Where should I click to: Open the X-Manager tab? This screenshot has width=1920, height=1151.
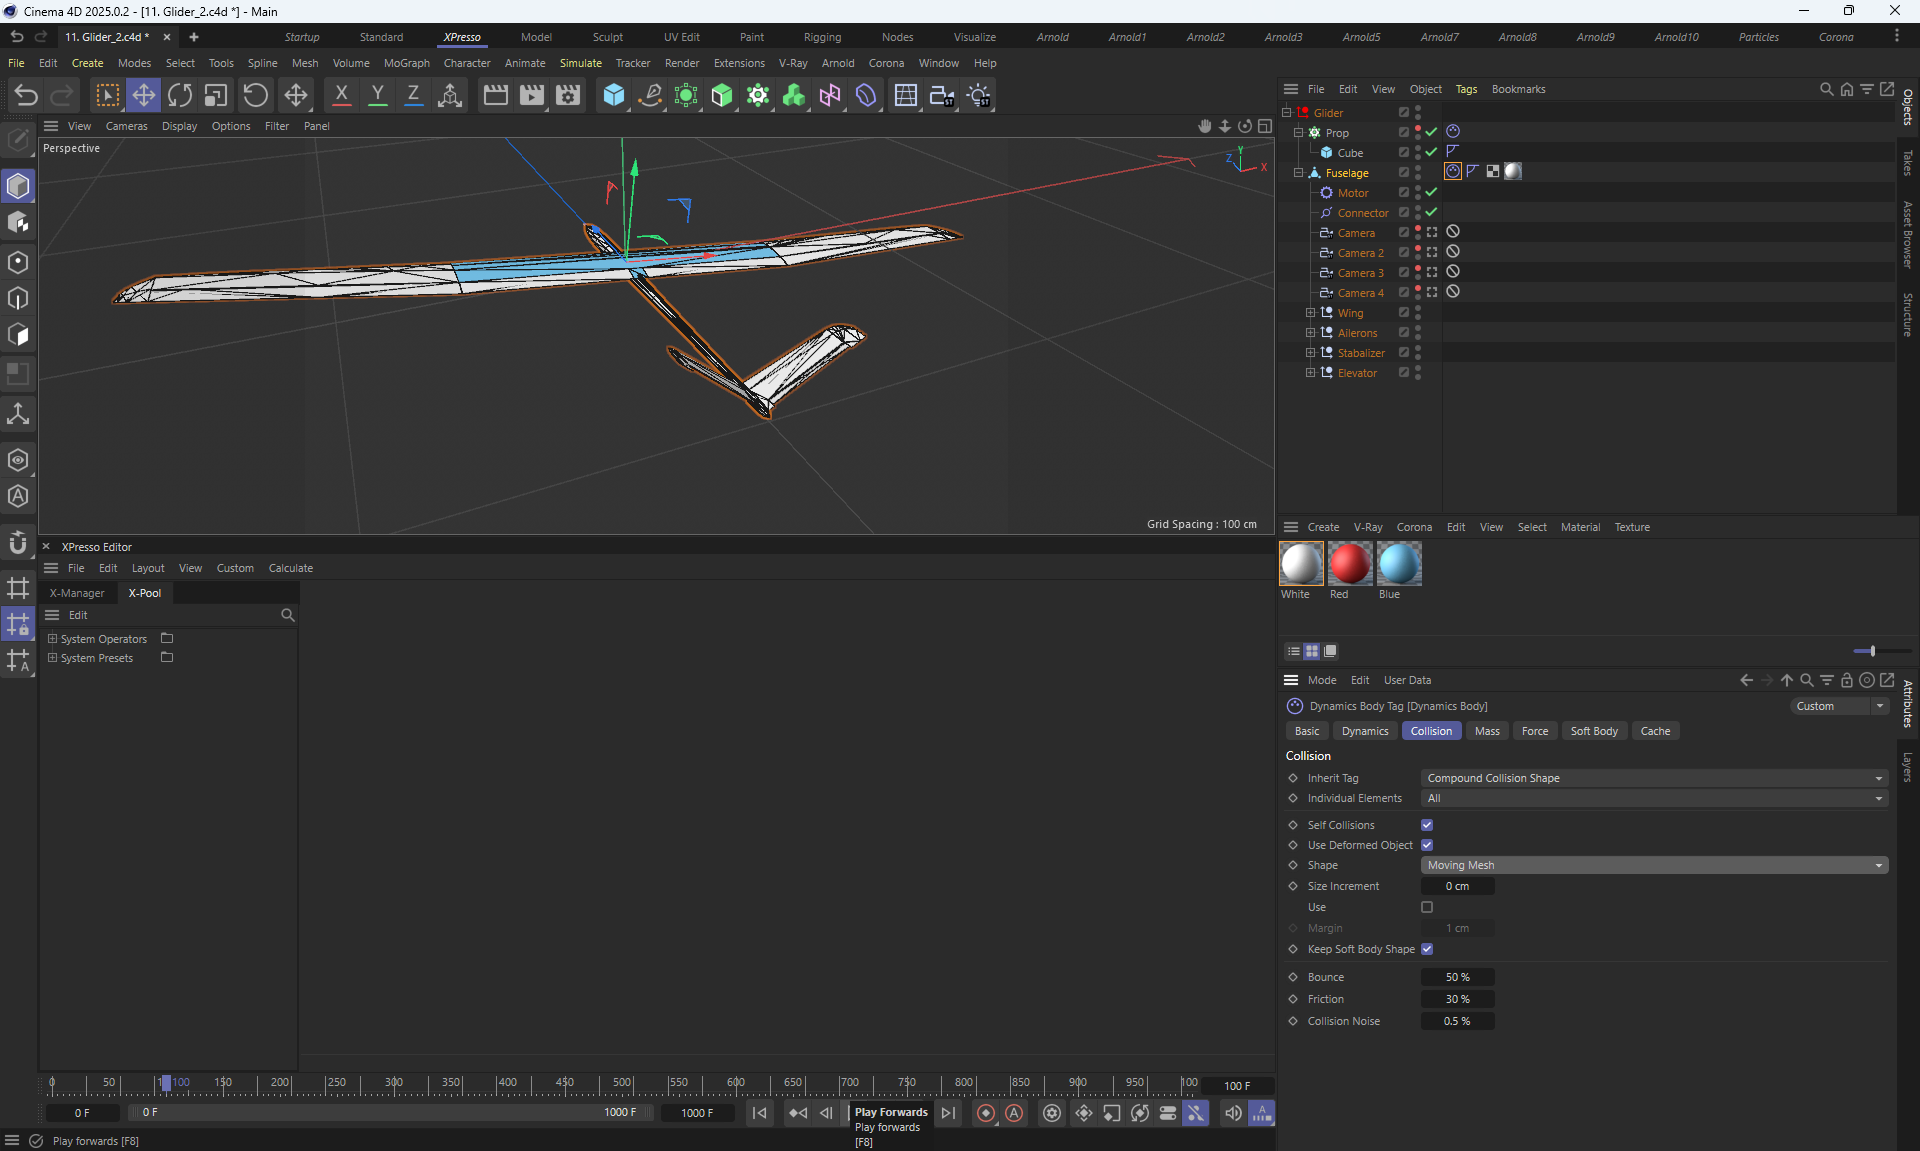tap(77, 593)
